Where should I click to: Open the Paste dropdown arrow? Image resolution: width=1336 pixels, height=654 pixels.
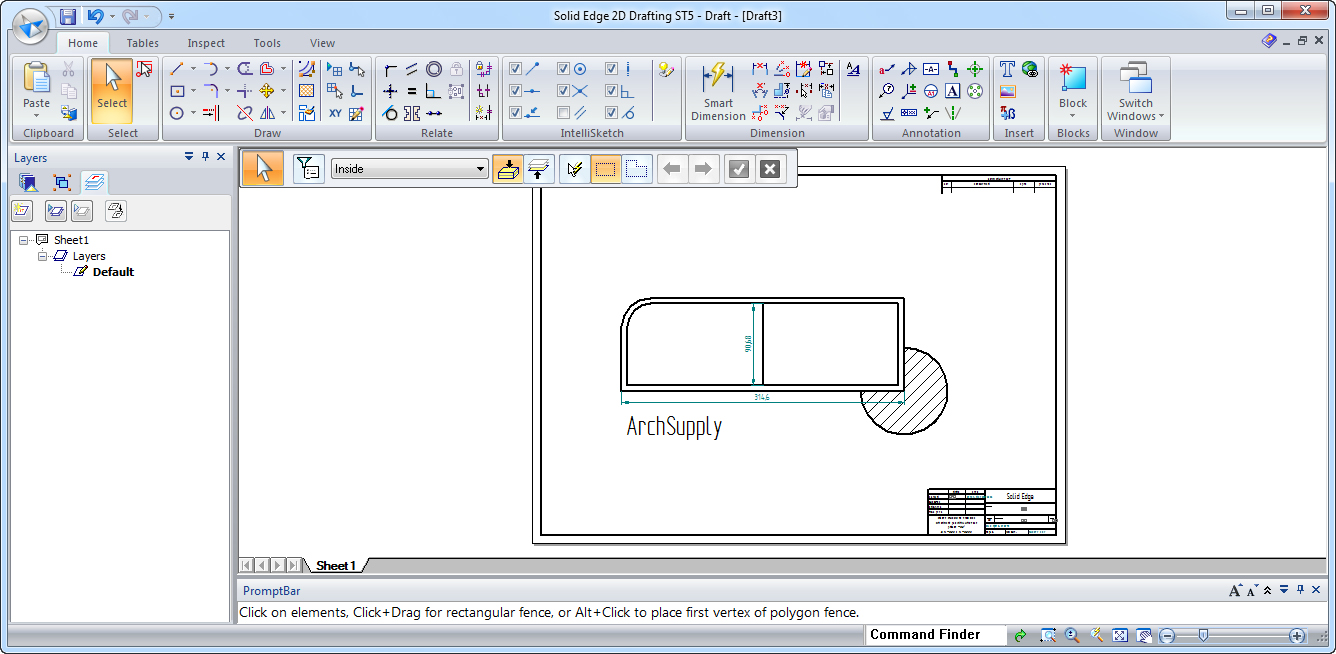pos(37,115)
